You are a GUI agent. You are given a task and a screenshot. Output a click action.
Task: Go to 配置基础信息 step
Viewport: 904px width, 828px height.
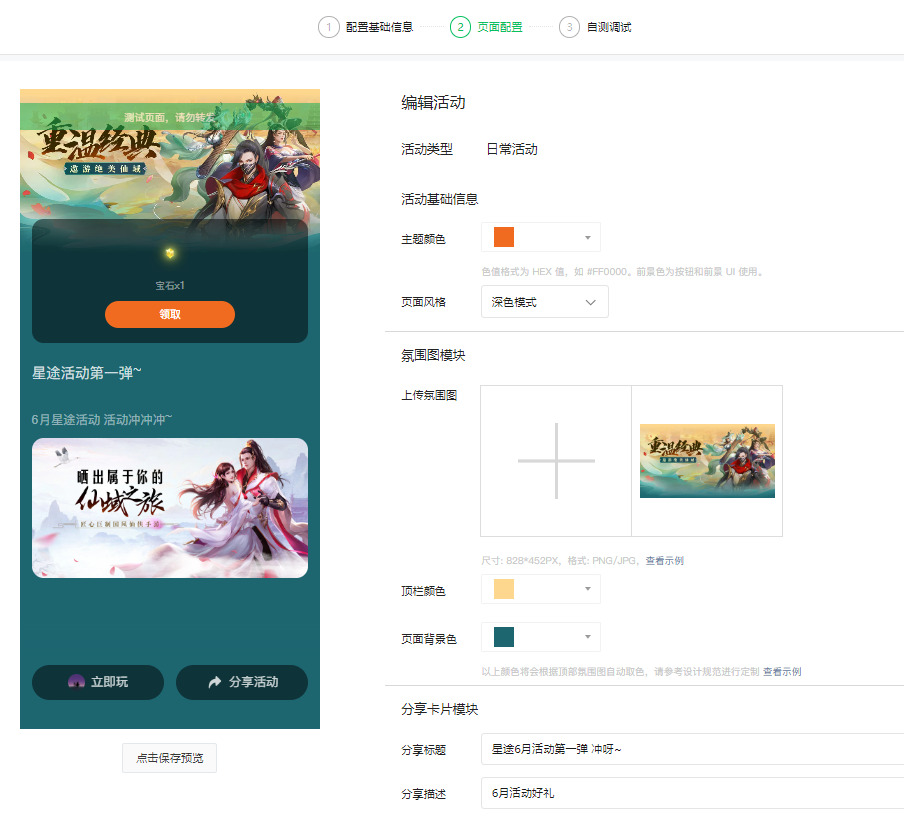pos(379,27)
